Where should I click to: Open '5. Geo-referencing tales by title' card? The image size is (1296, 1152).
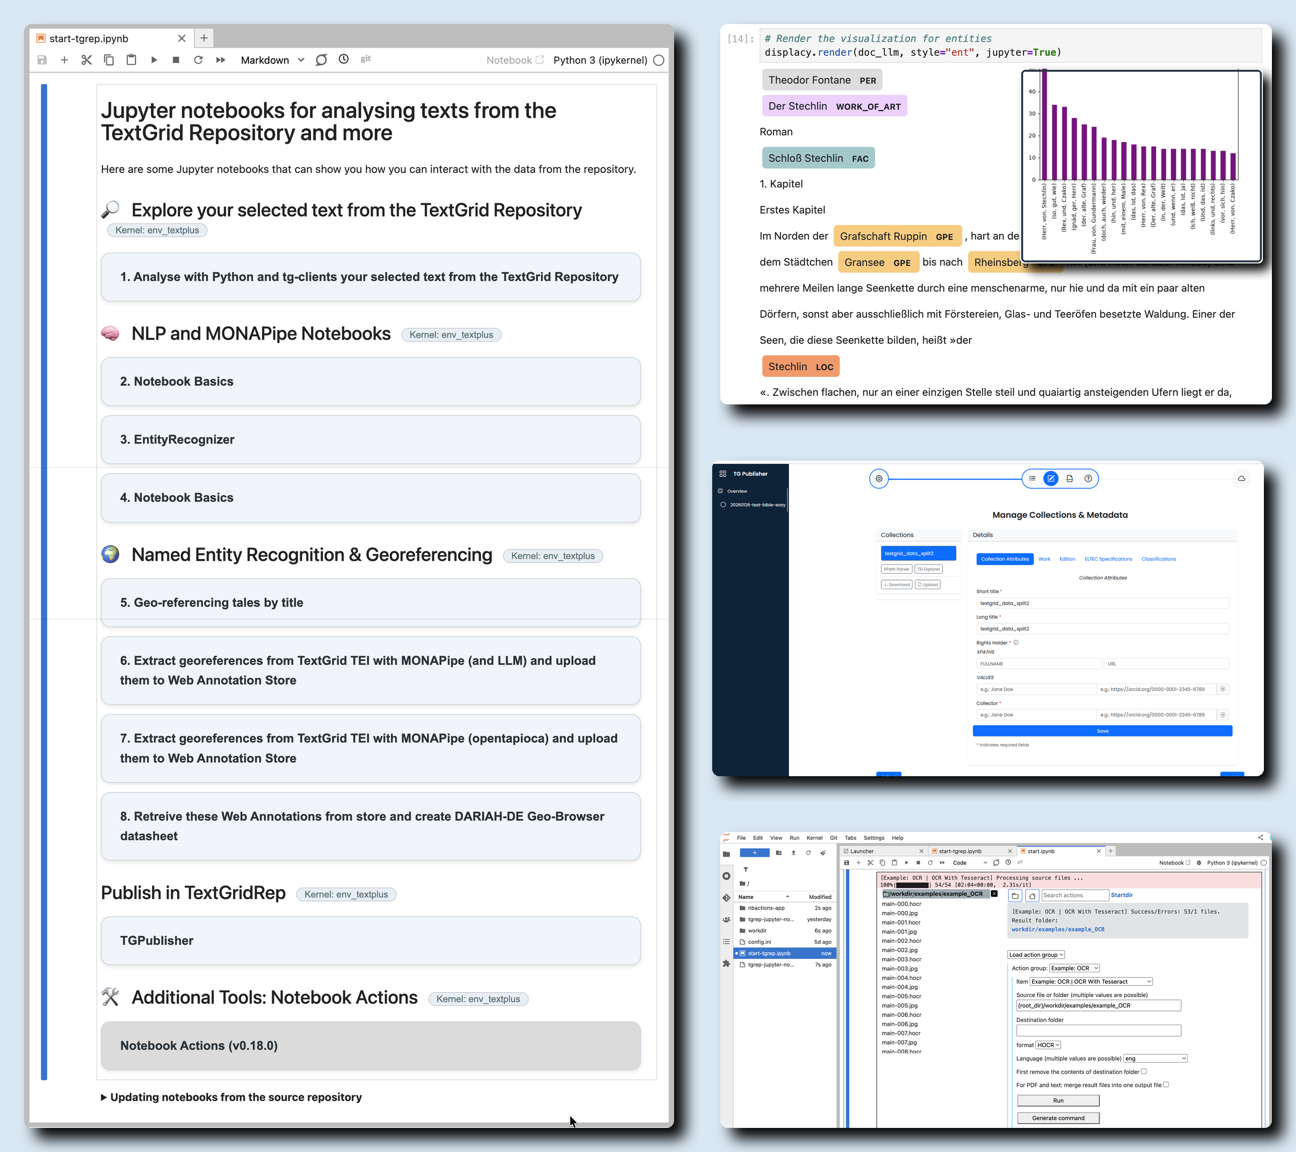pos(371,603)
